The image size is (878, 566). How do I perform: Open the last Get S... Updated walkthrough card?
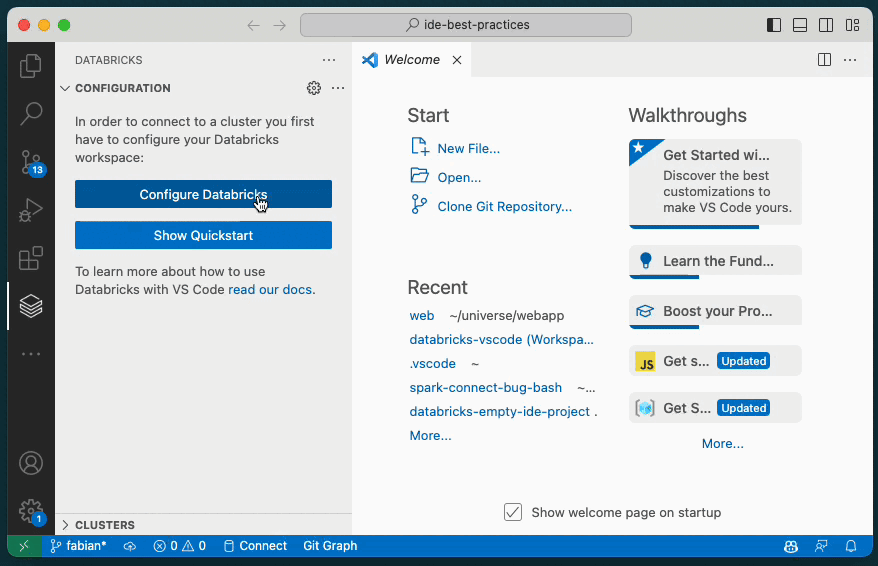(x=715, y=408)
